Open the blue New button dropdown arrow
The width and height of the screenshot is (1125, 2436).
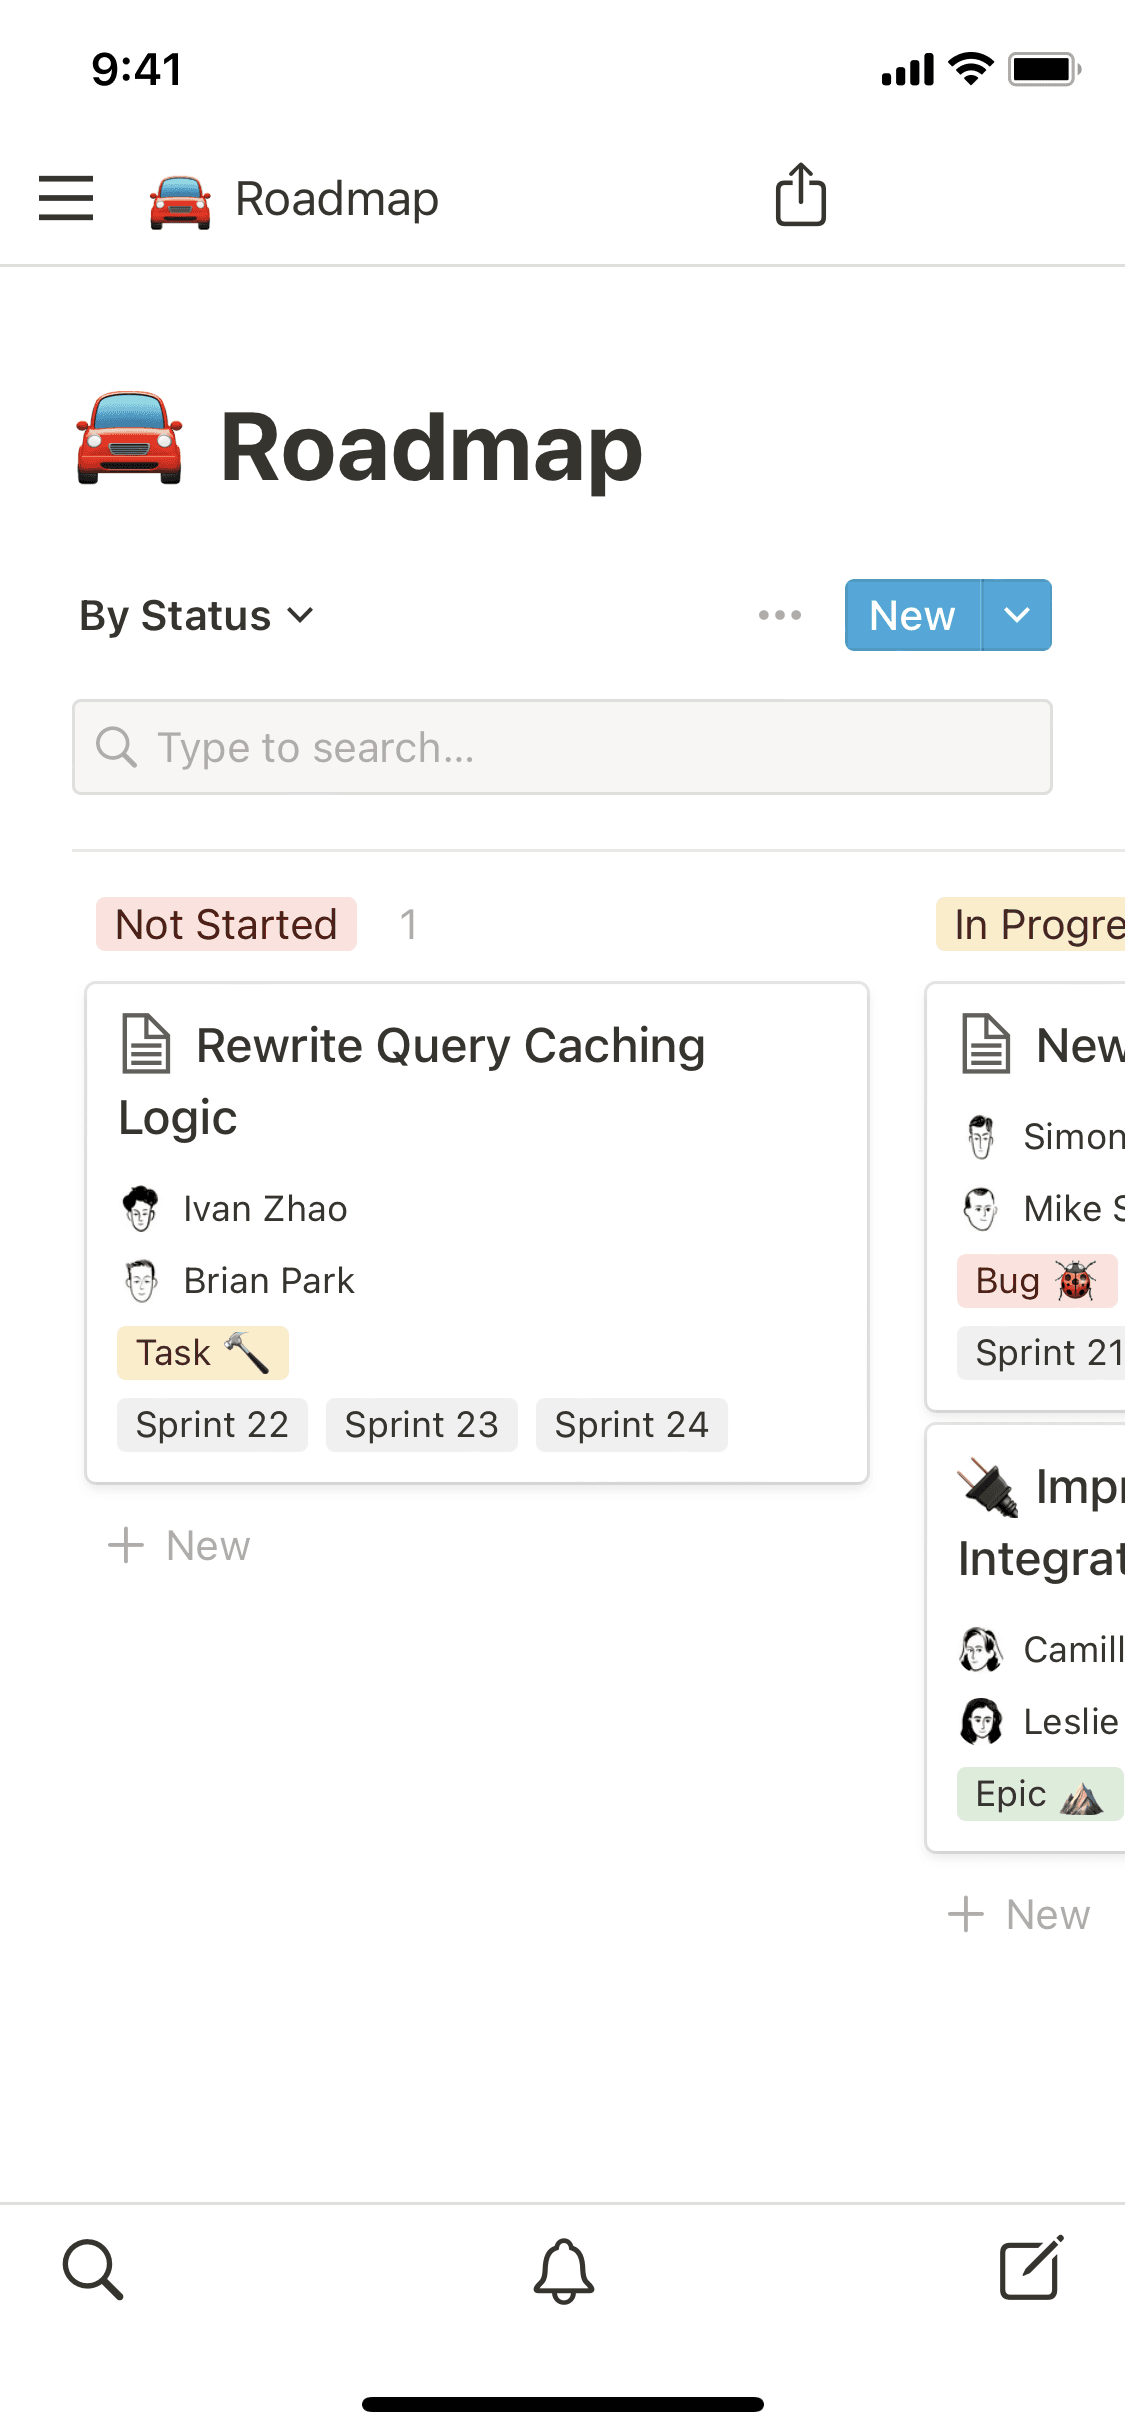tap(1016, 615)
